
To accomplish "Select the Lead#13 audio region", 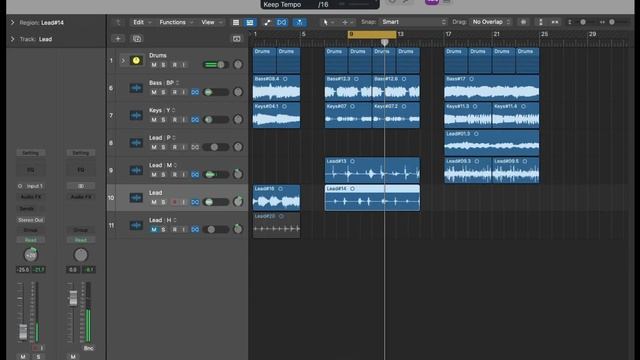I will click(372, 170).
